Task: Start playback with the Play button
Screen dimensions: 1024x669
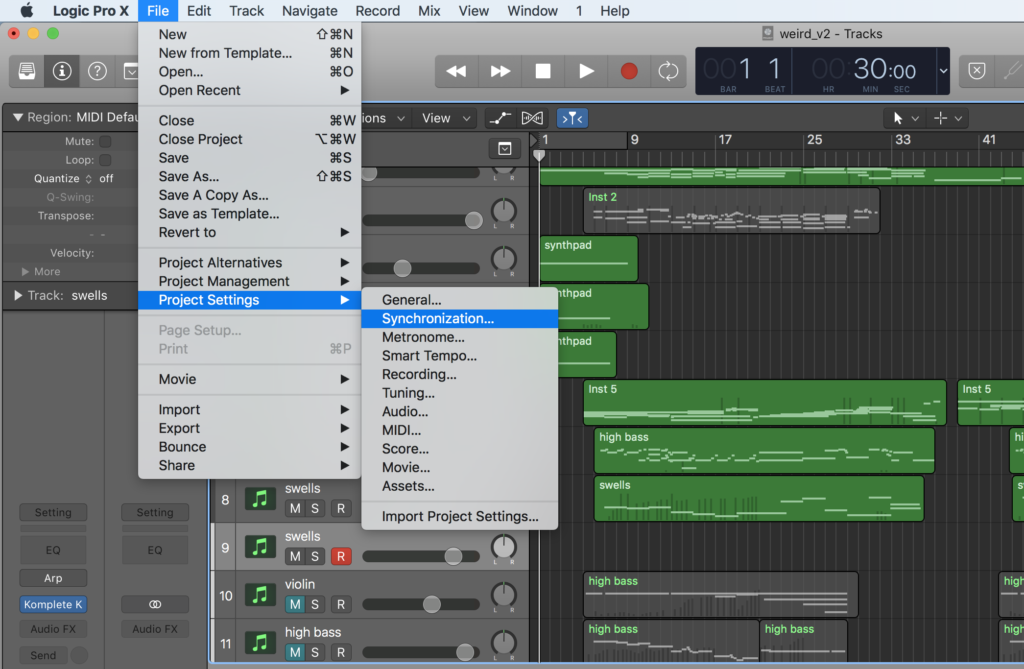Action: pos(586,71)
